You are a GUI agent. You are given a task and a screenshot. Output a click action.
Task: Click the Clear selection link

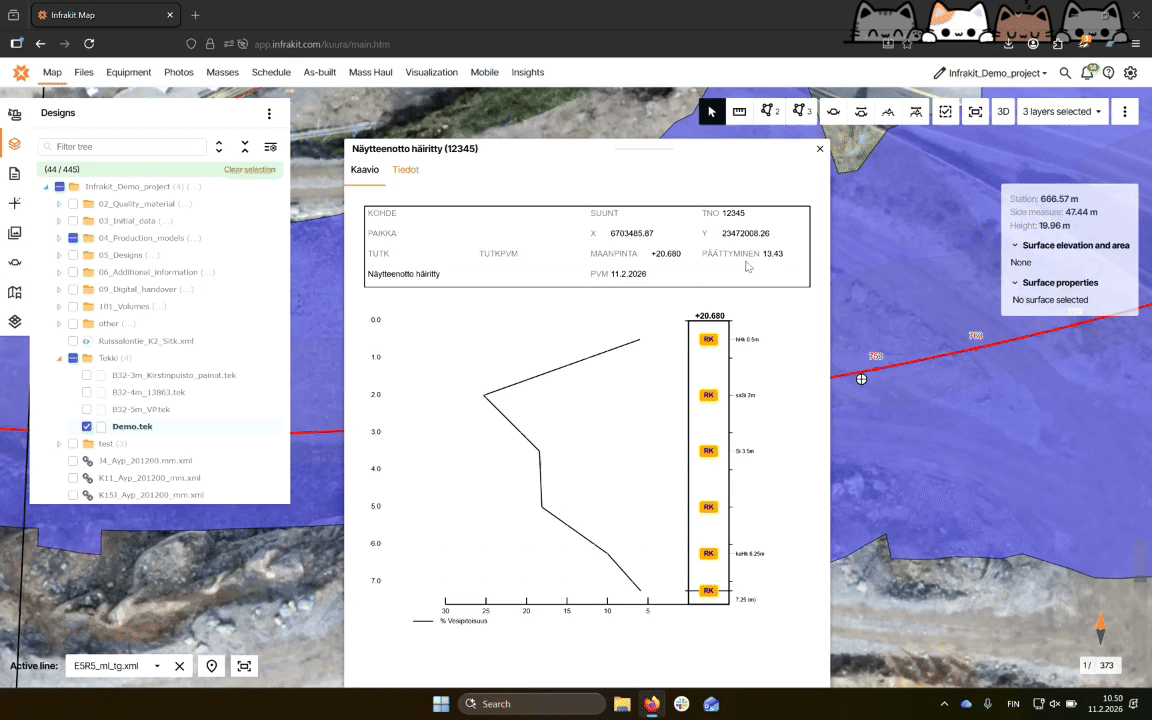(249, 170)
